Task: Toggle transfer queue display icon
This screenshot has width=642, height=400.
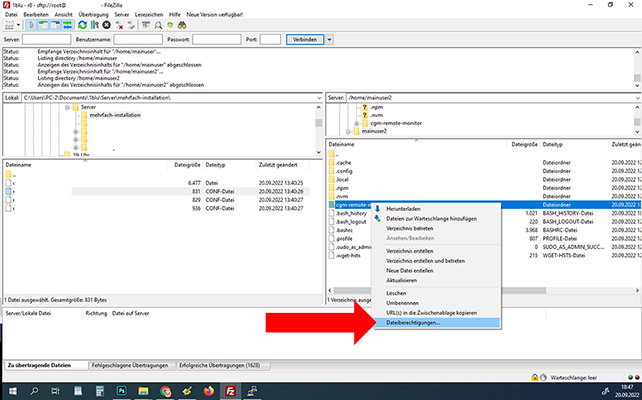Action: (x=67, y=25)
